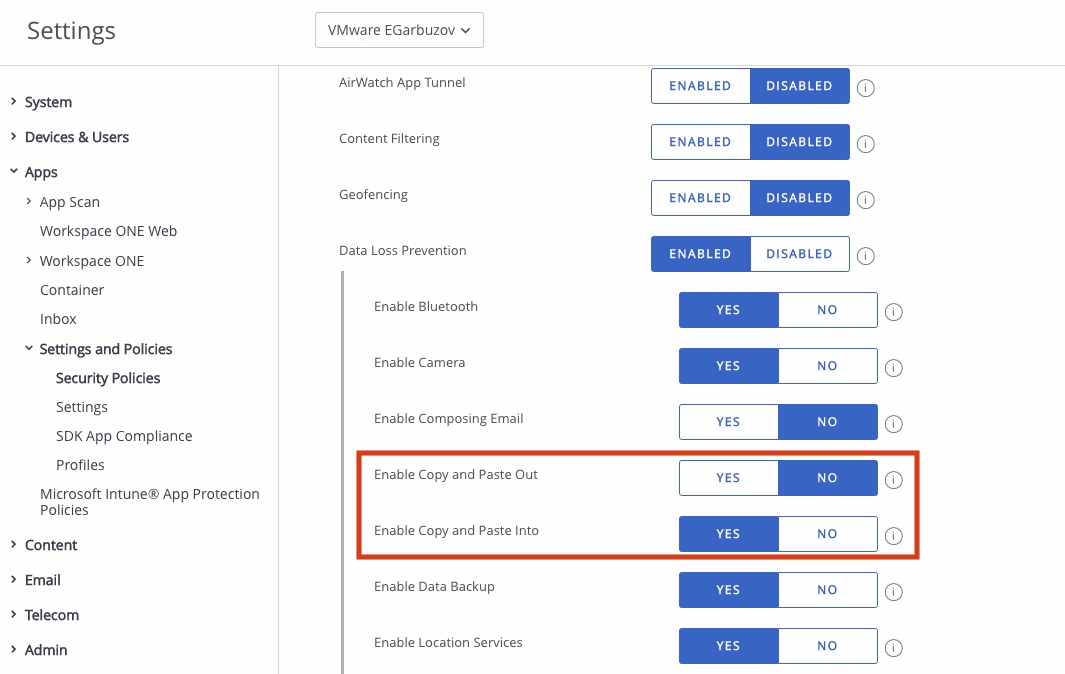Enable the Geofencing option
Image resolution: width=1065 pixels, height=674 pixels.
[x=700, y=198]
